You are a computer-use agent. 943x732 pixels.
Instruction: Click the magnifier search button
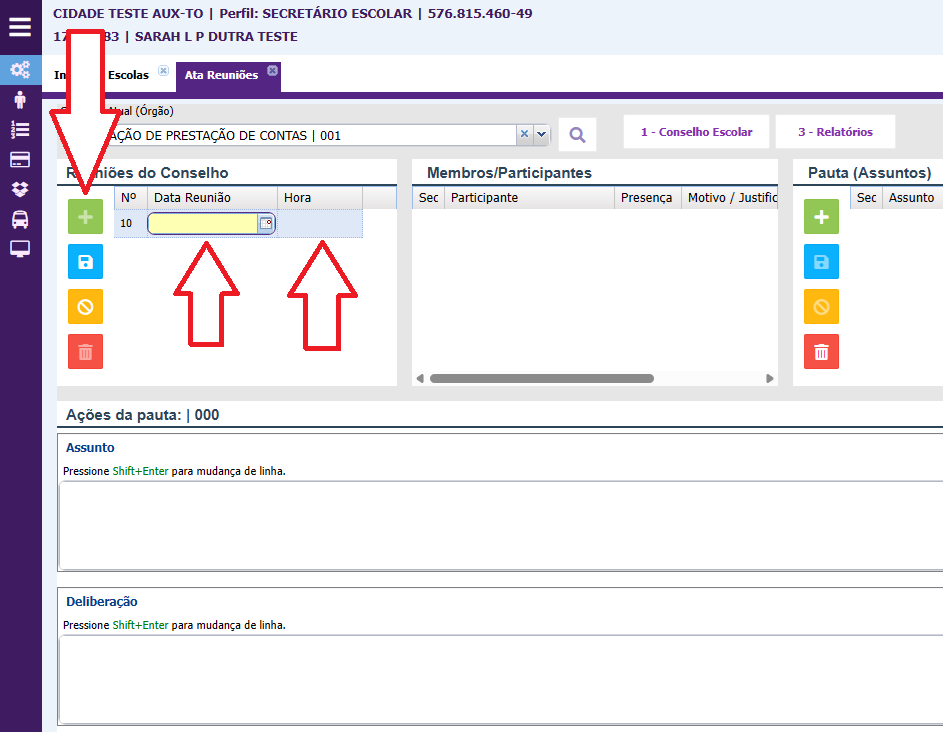[x=577, y=134]
